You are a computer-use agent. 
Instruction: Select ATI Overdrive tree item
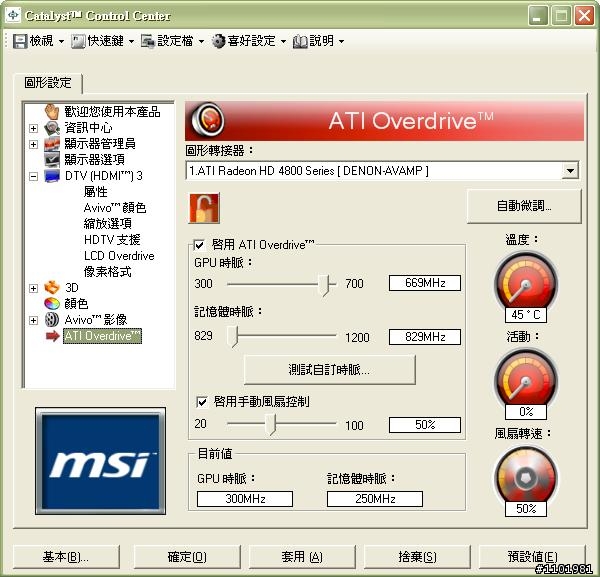[102, 336]
